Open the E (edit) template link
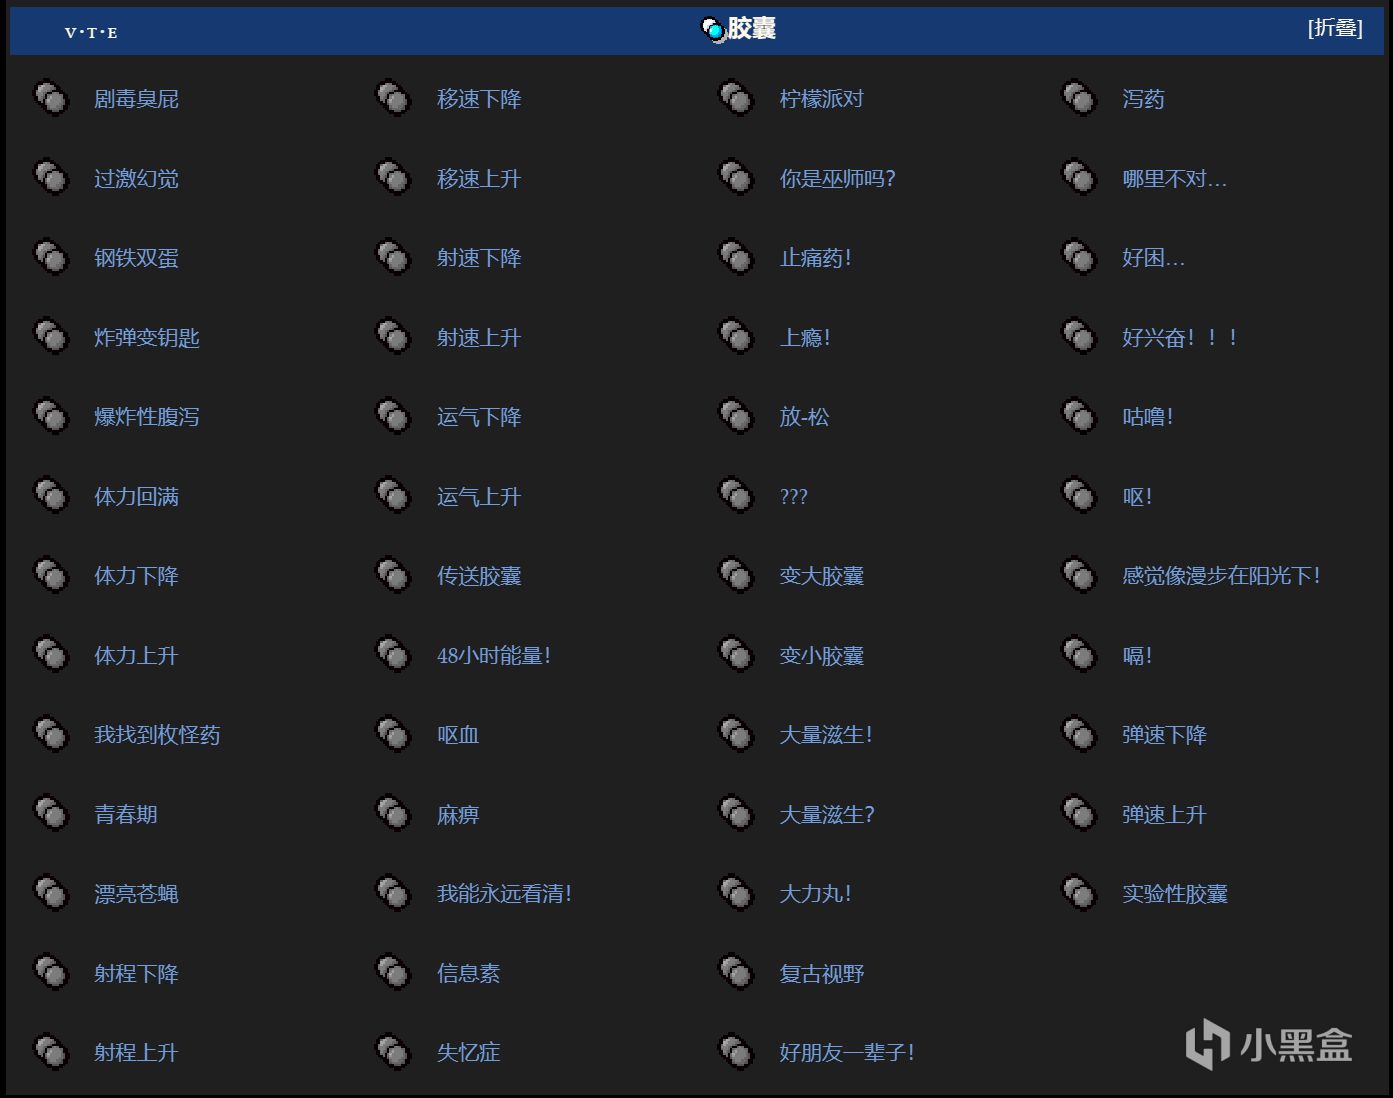 [x=112, y=33]
